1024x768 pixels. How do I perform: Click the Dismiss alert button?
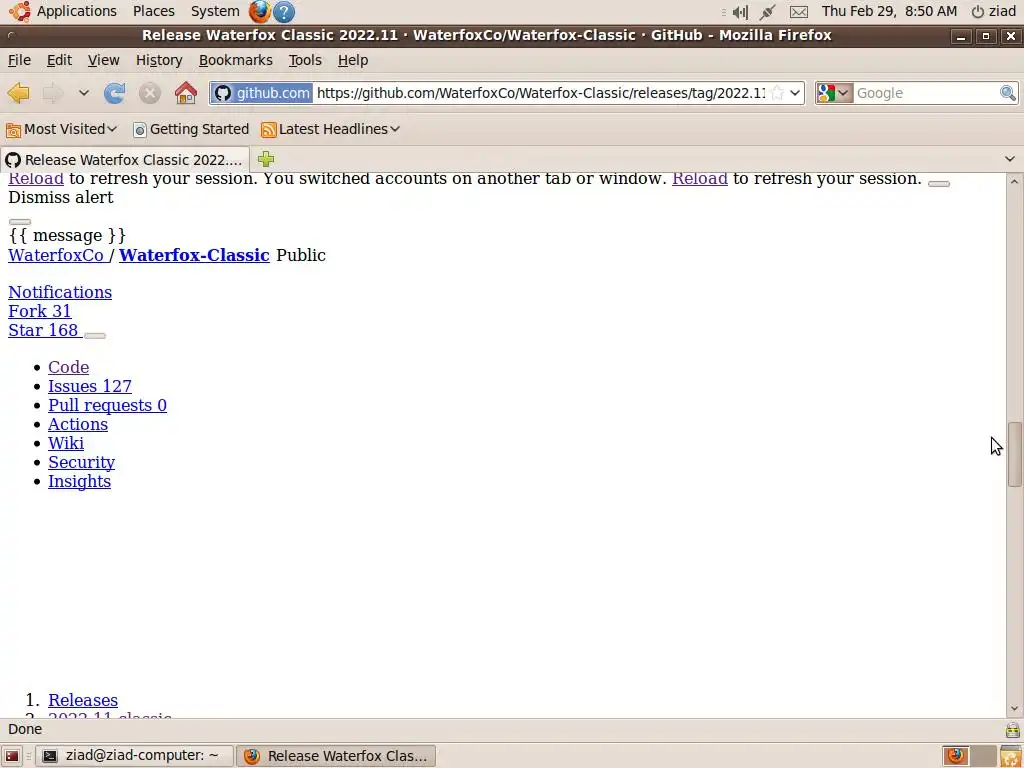(x=938, y=184)
